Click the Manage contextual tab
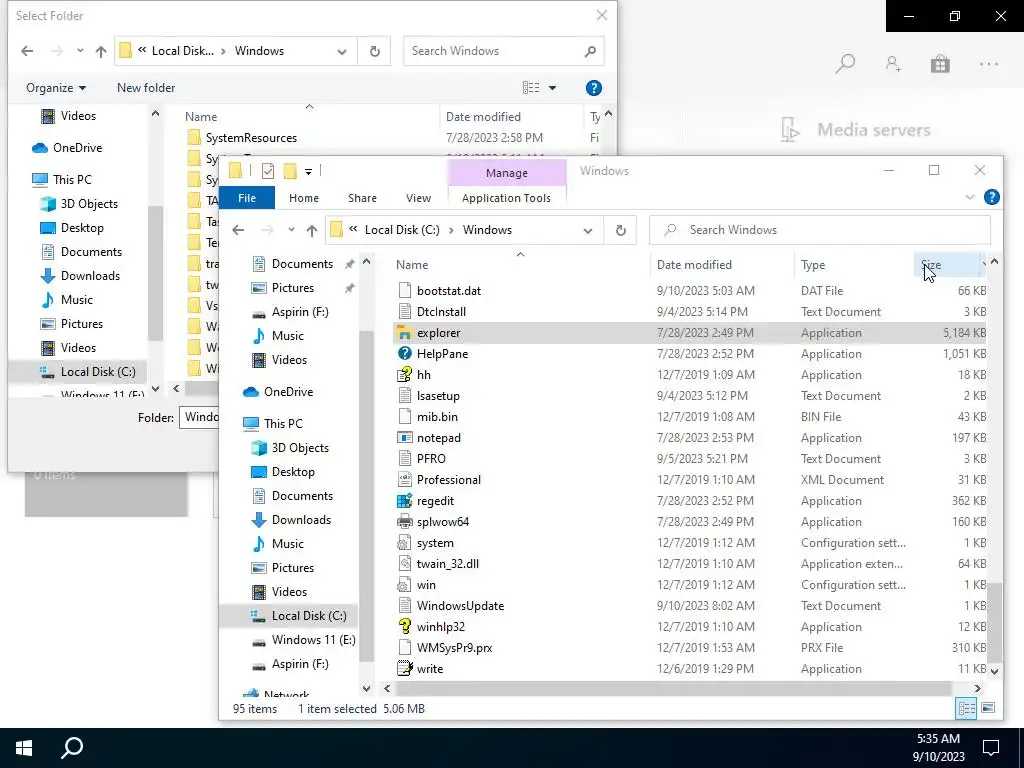Screen dimensions: 1024x768 tap(507, 172)
